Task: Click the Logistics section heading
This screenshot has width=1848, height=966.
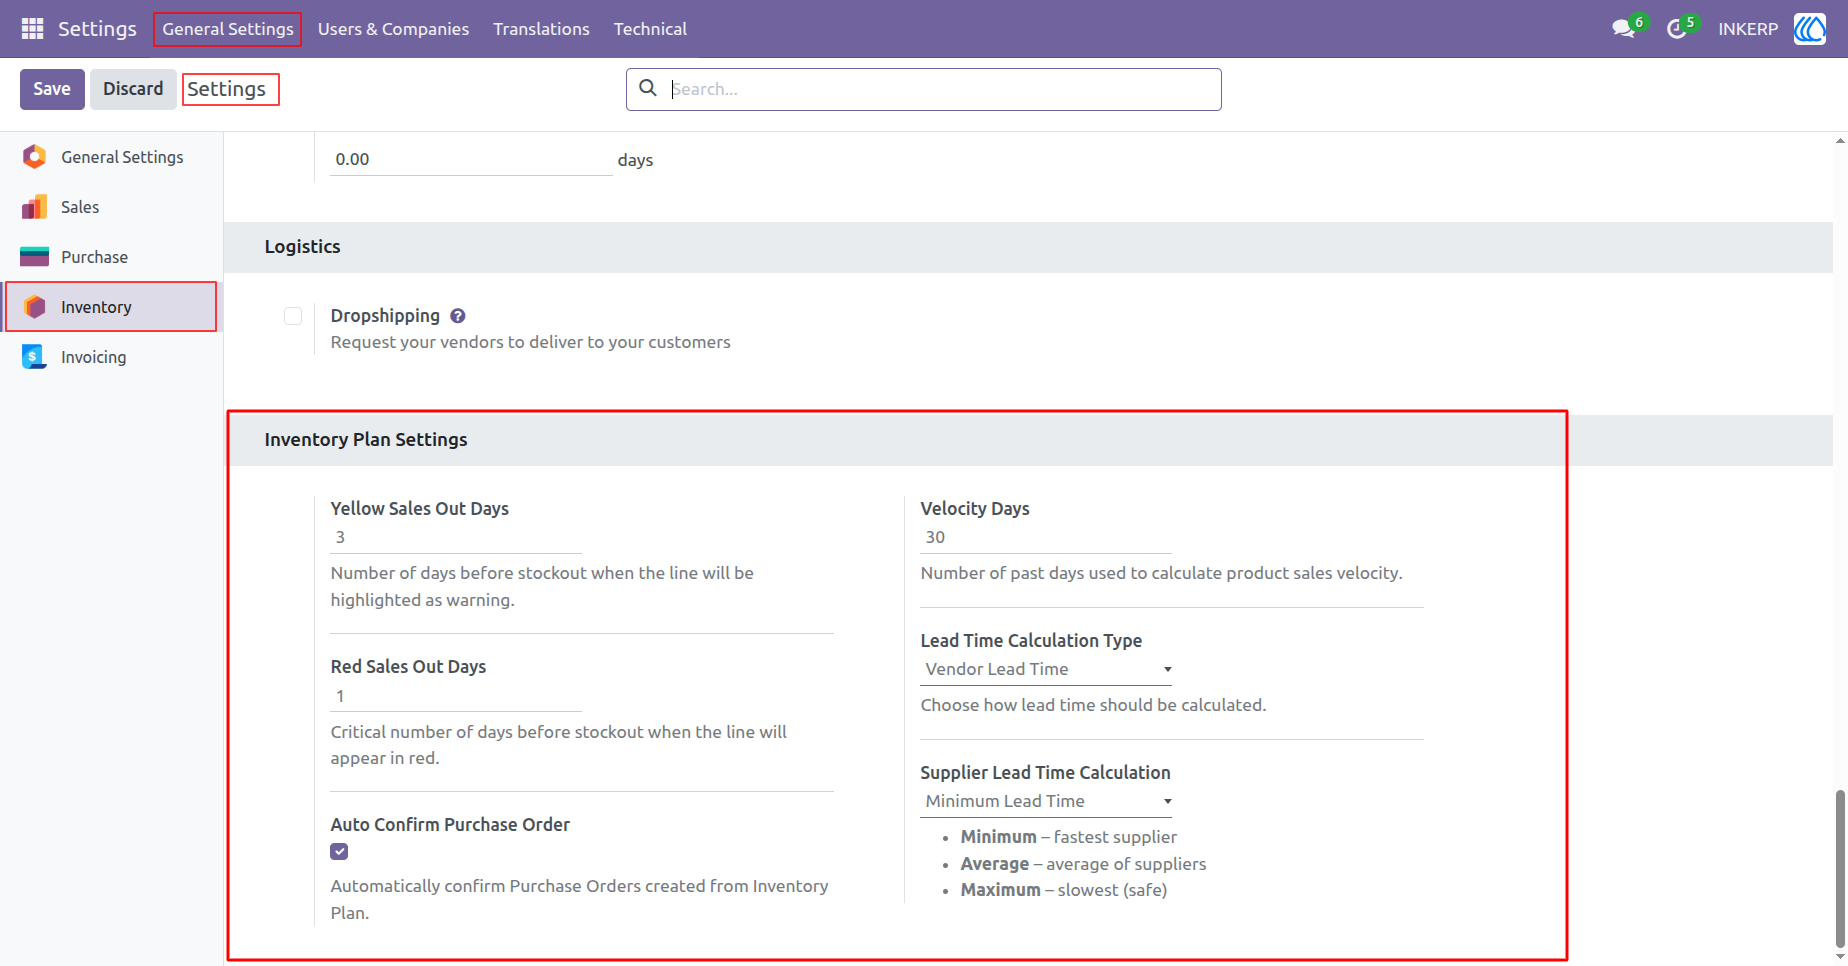Action: (302, 247)
